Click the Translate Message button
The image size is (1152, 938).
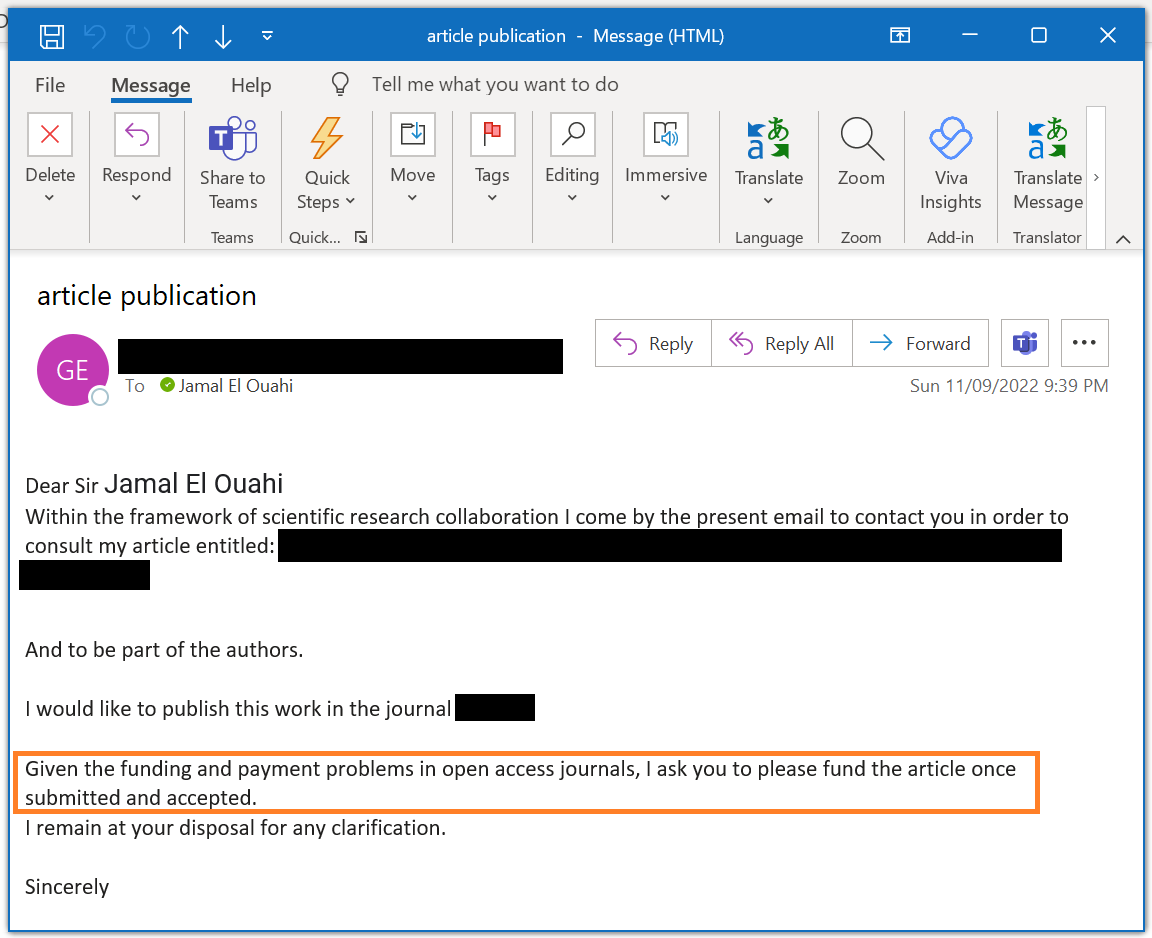point(1048,163)
